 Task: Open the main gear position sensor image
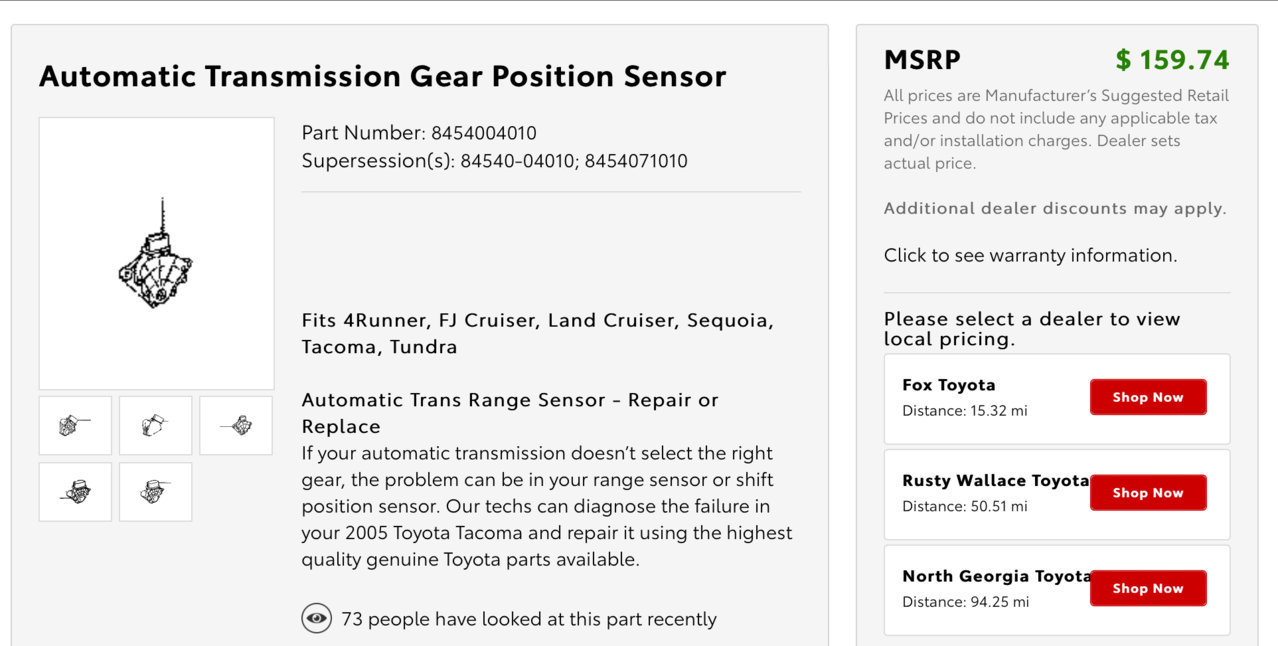156,253
